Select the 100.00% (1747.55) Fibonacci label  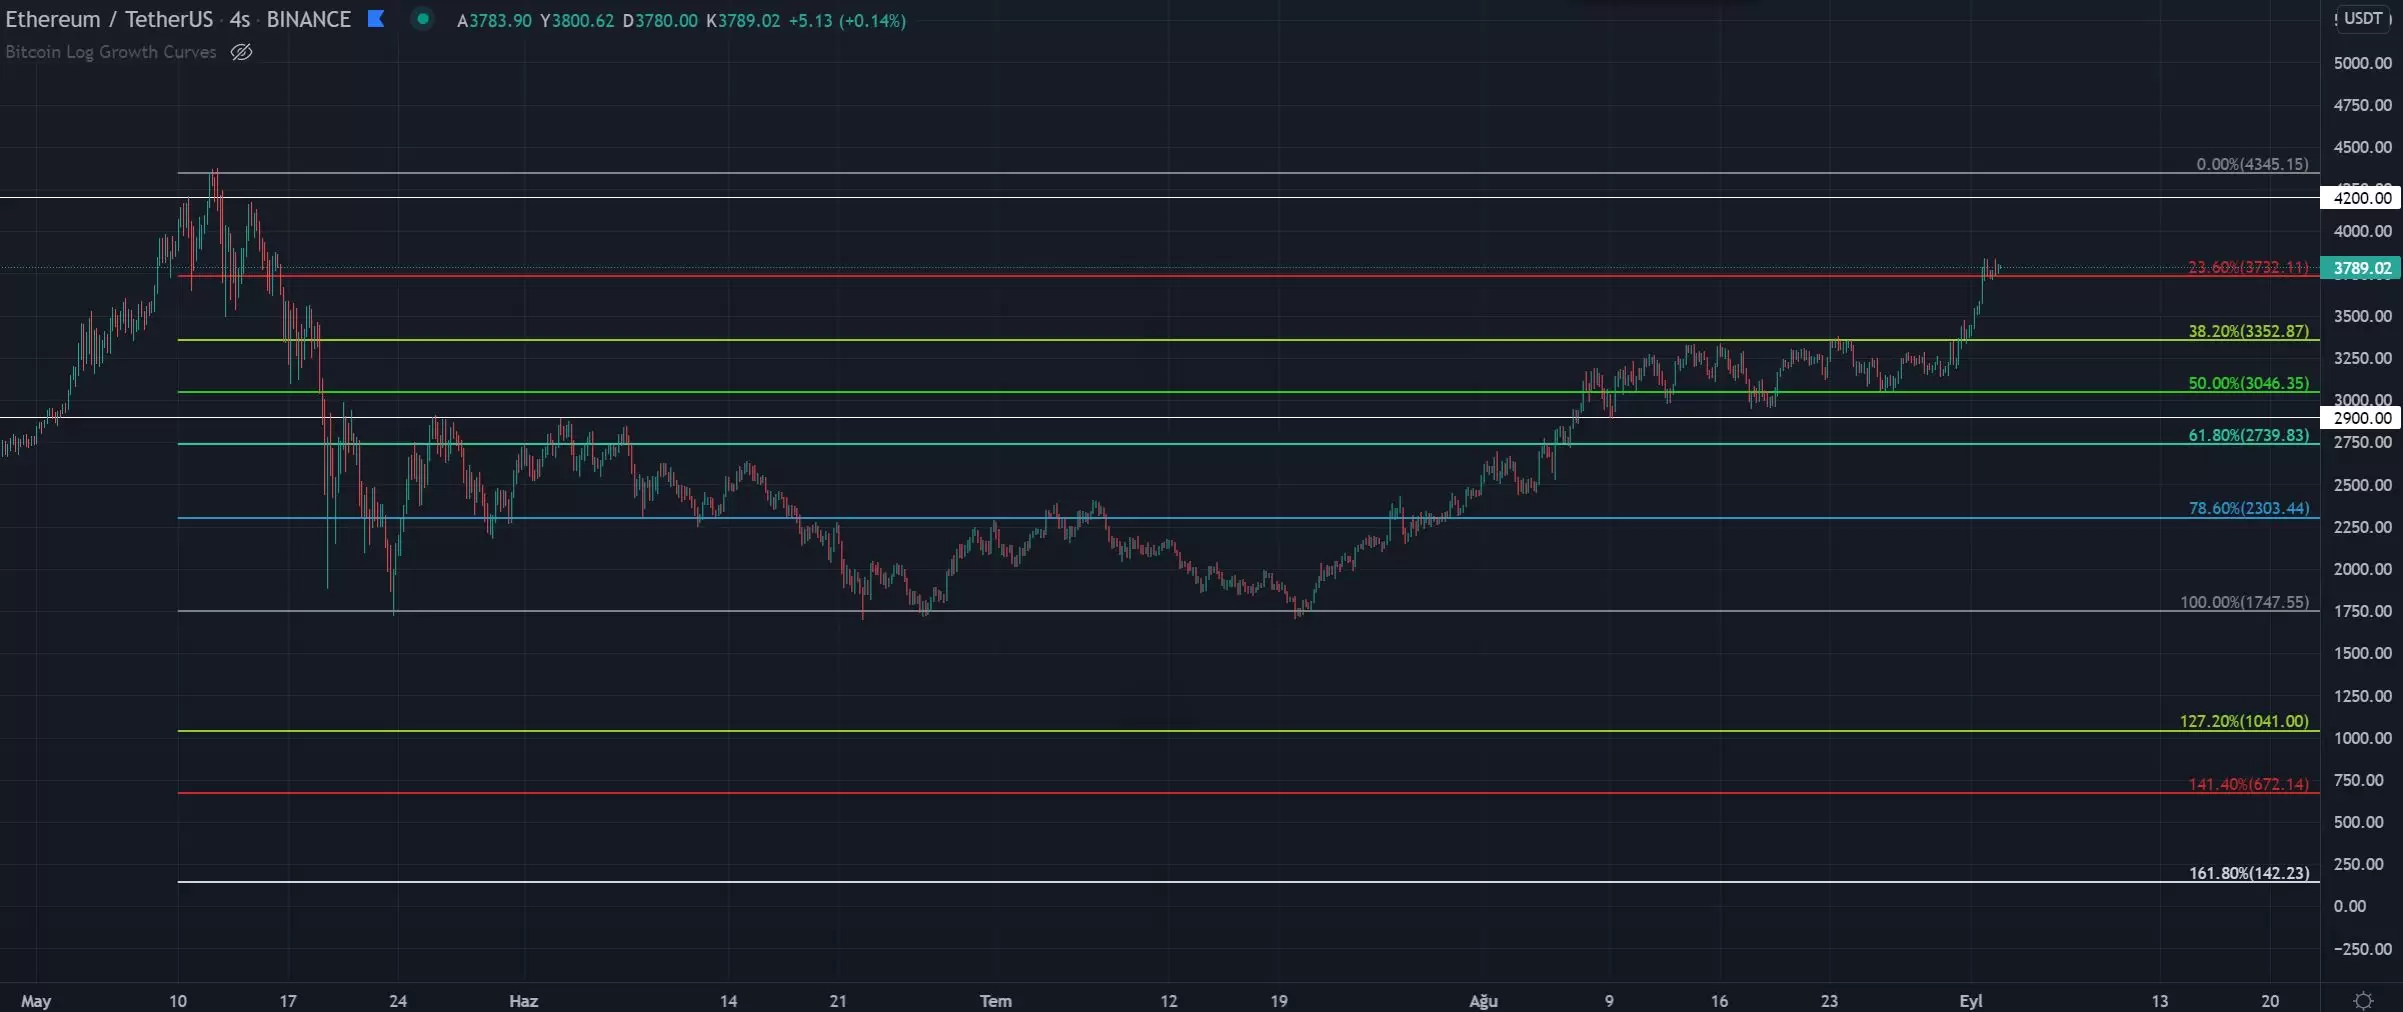(2244, 602)
